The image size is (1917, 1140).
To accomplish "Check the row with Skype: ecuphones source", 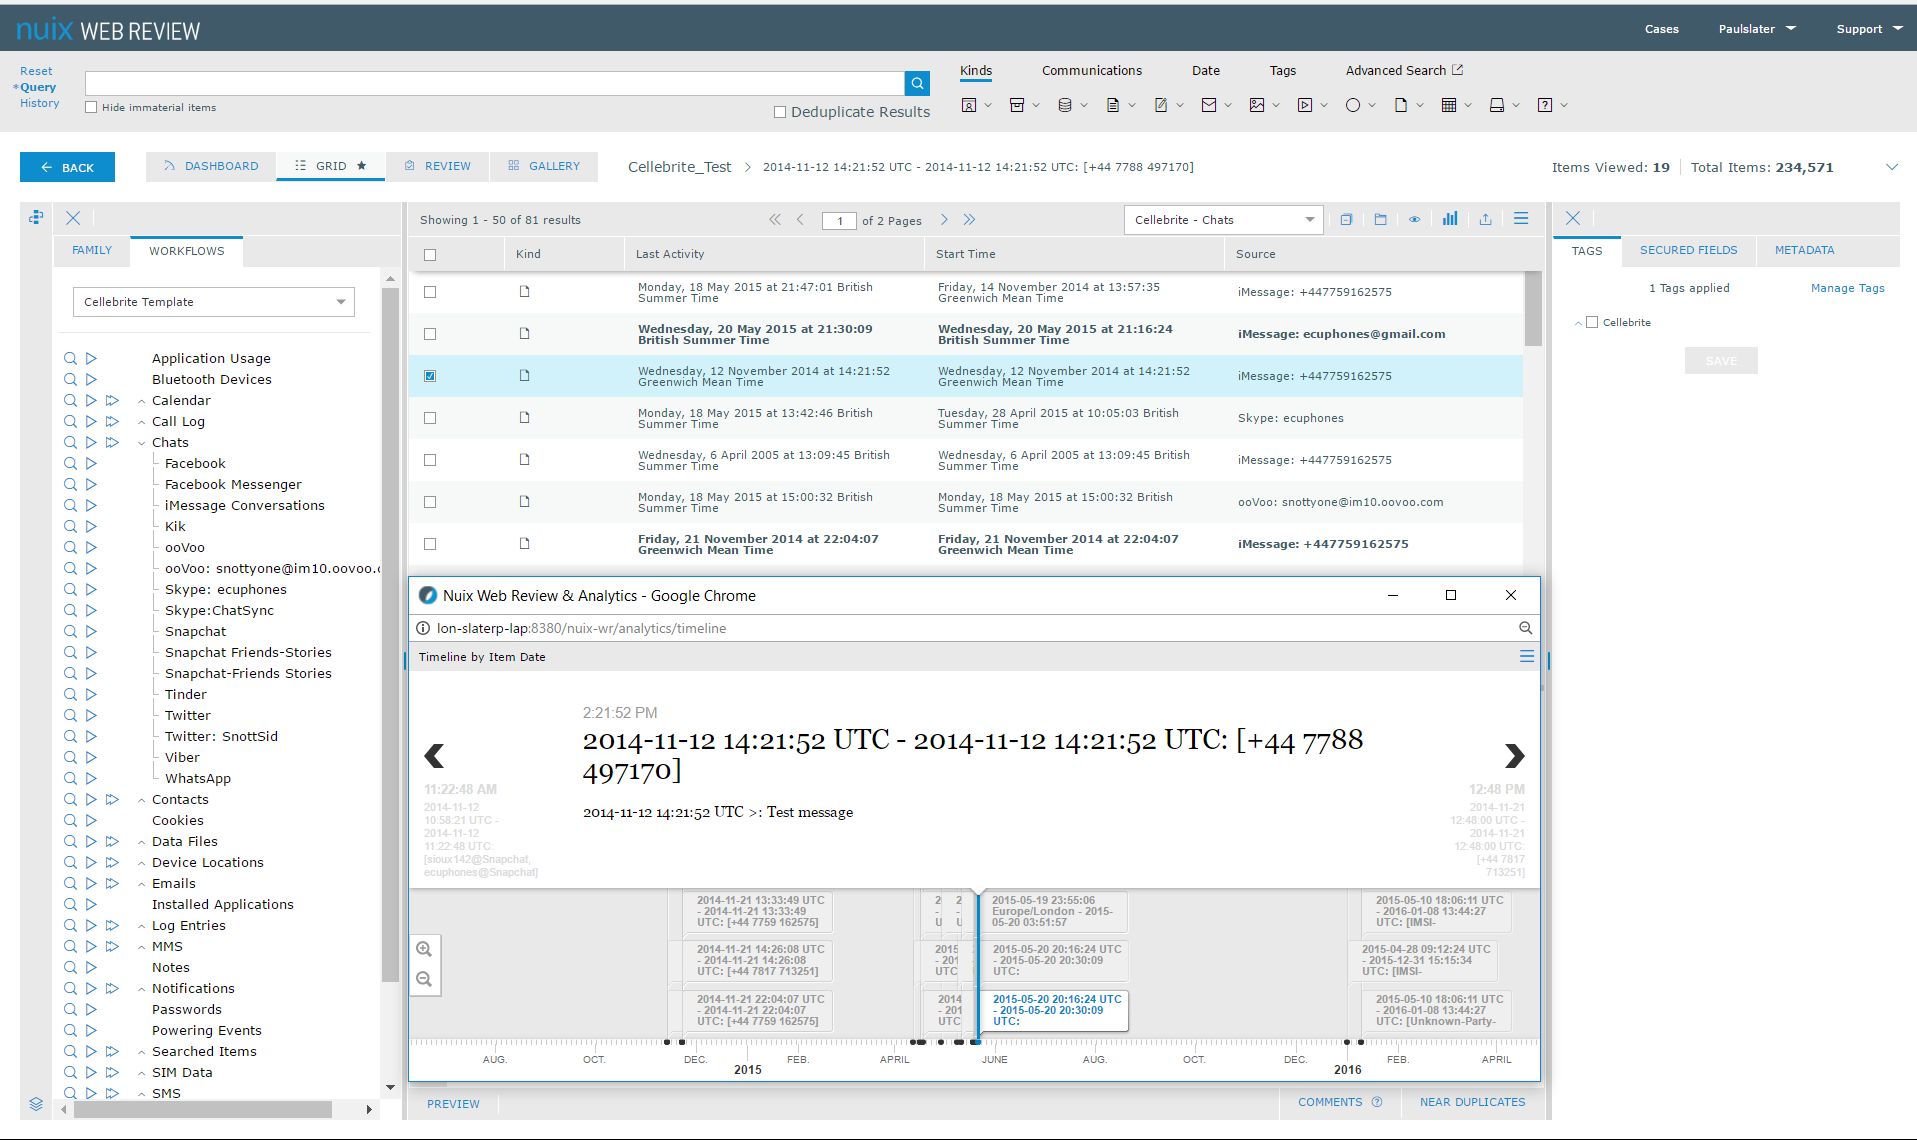I will coord(430,418).
